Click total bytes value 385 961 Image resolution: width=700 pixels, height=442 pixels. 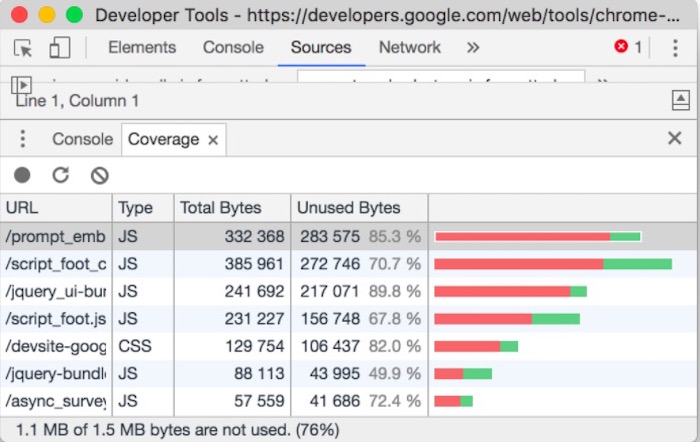click(x=254, y=264)
